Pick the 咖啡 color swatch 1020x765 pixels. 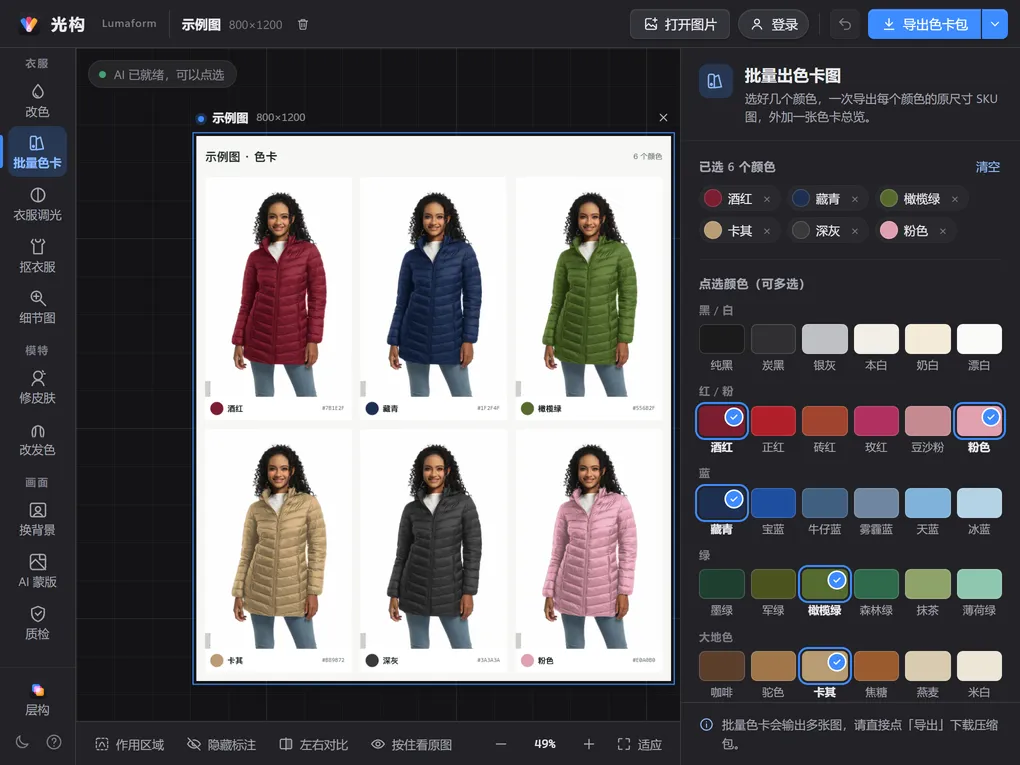[x=721, y=665]
